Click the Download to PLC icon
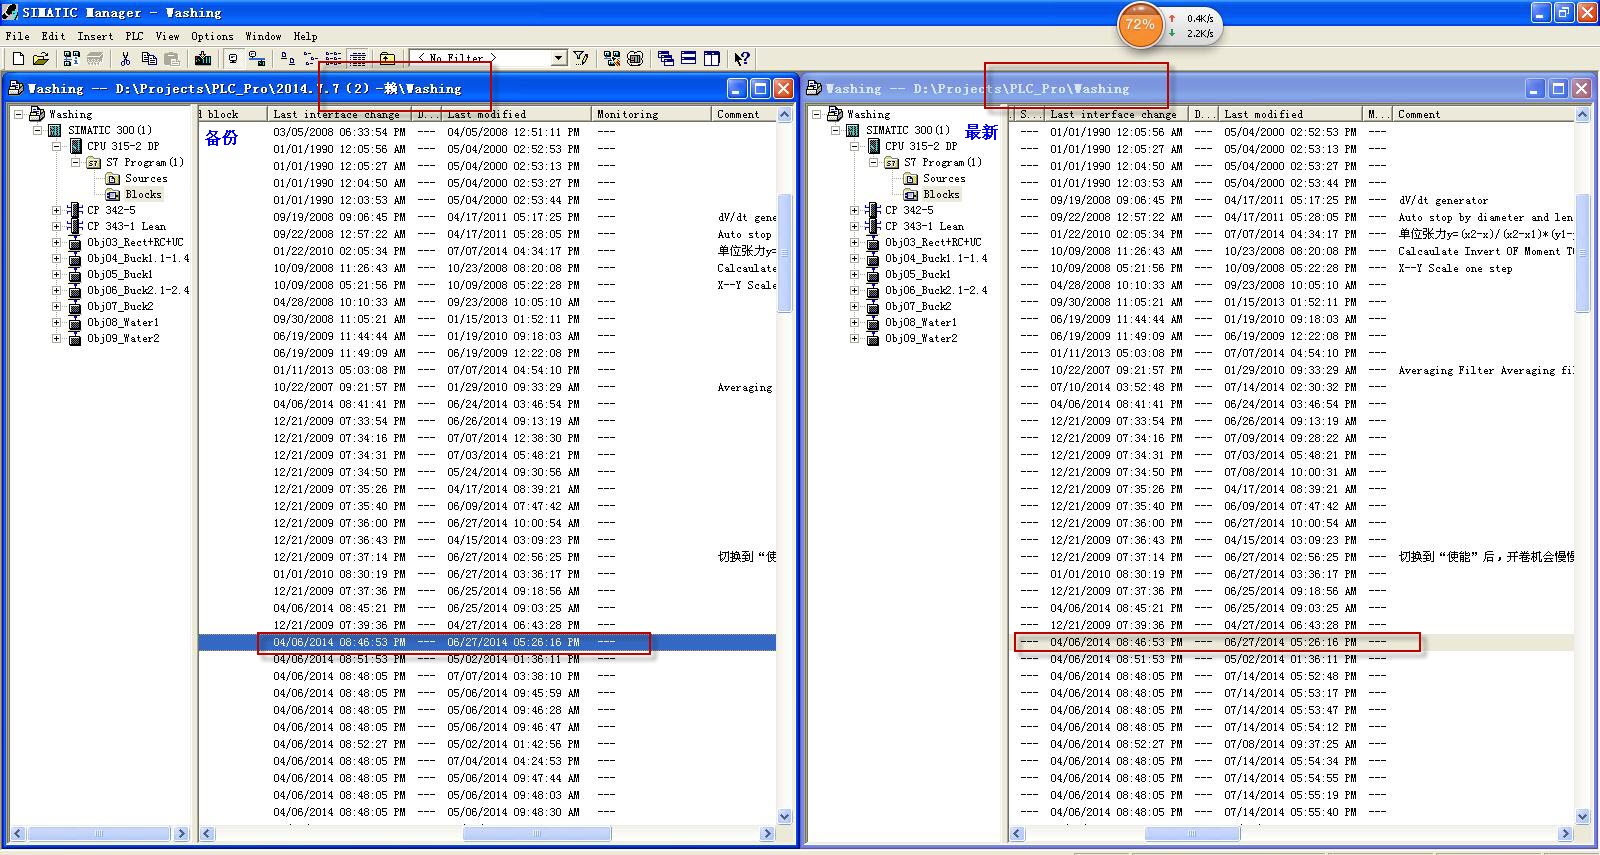Viewport: 1600px width, 855px height. pos(203,59)
